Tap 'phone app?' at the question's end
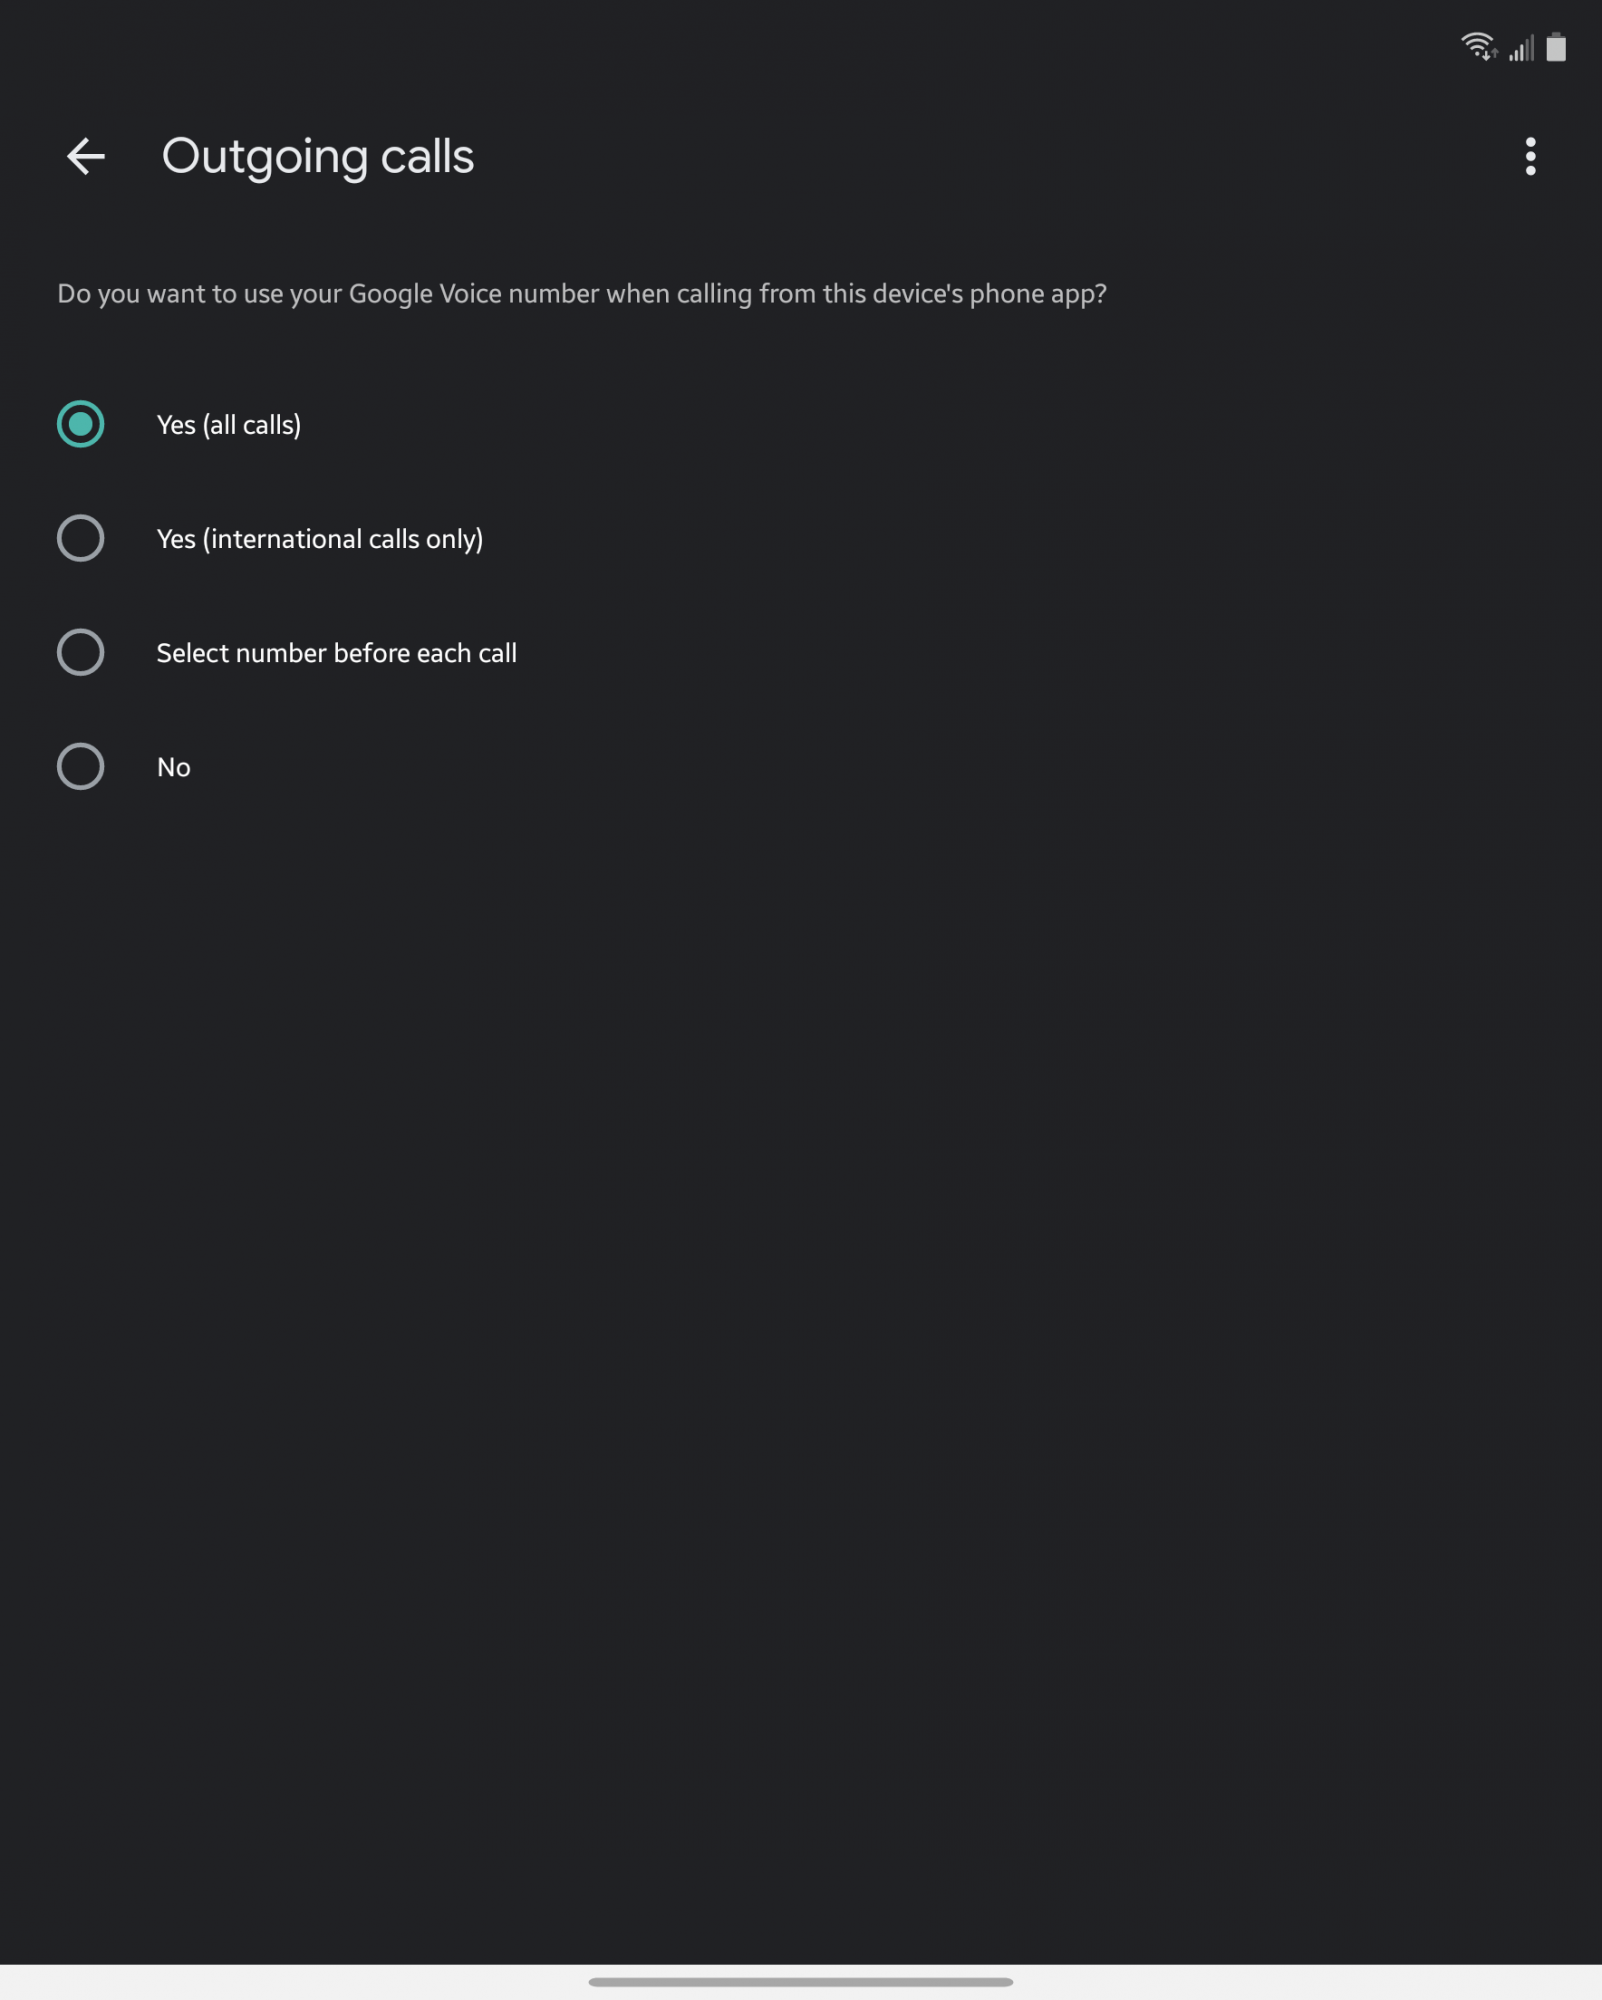Screen dimensions: 1602x2000 tap(1038, 294)
